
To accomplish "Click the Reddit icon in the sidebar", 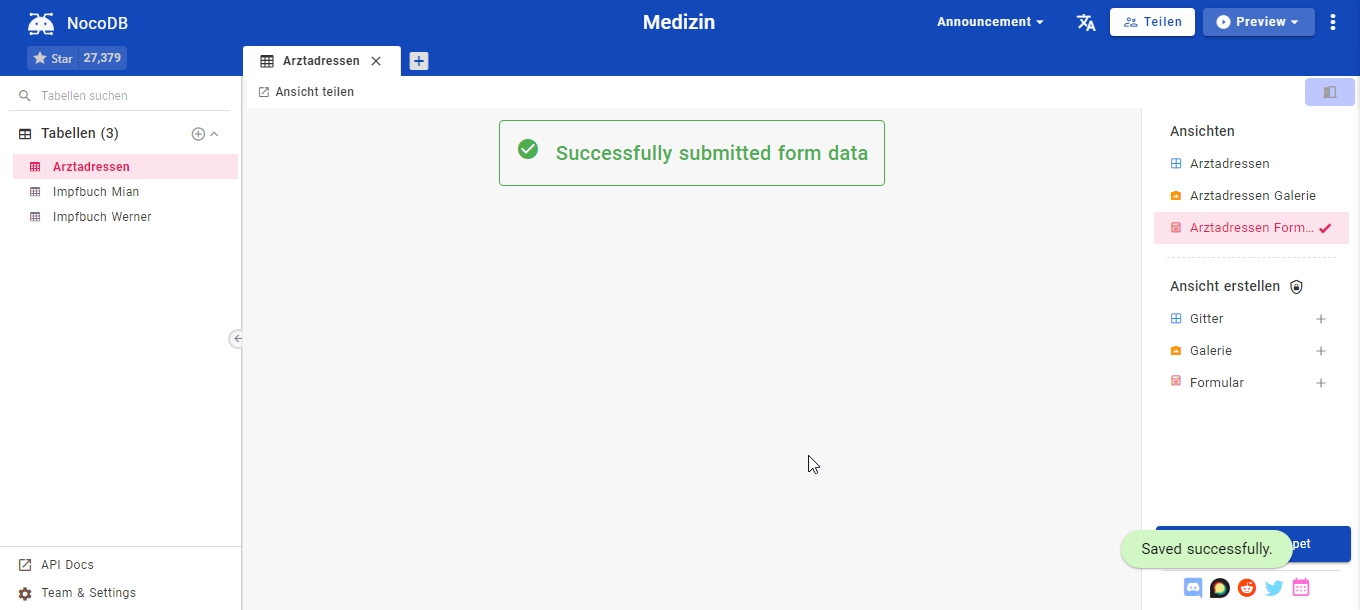I will click(1246, 588).
